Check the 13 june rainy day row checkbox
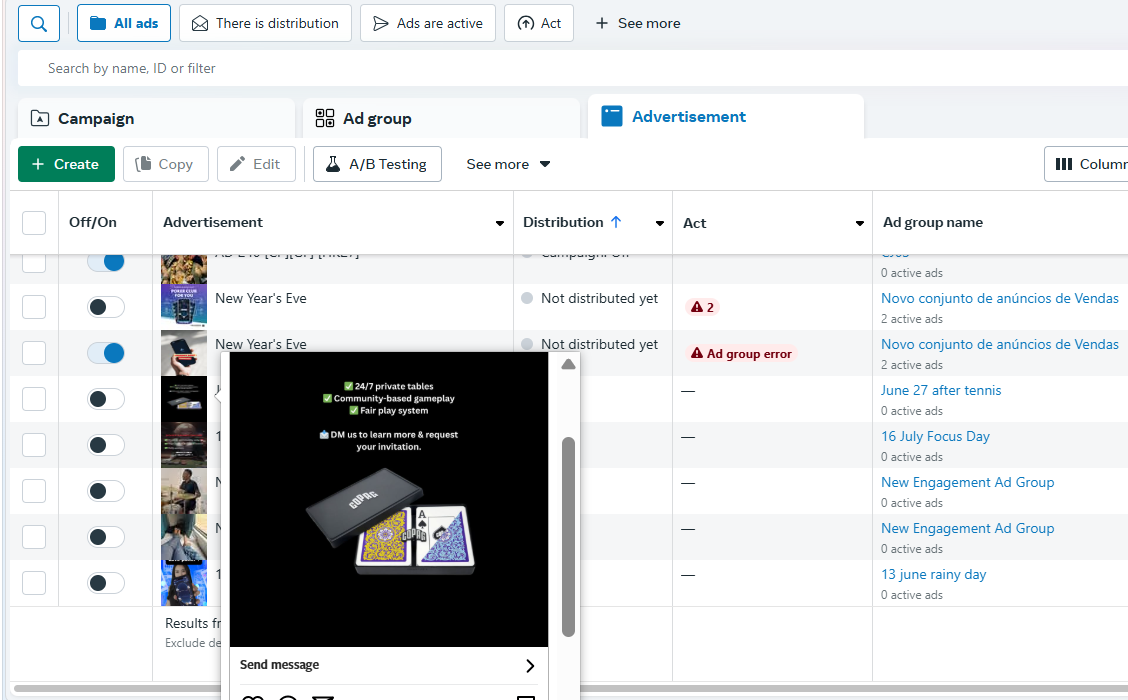Viewport: 1128px width, 700px height. [34, 583]
